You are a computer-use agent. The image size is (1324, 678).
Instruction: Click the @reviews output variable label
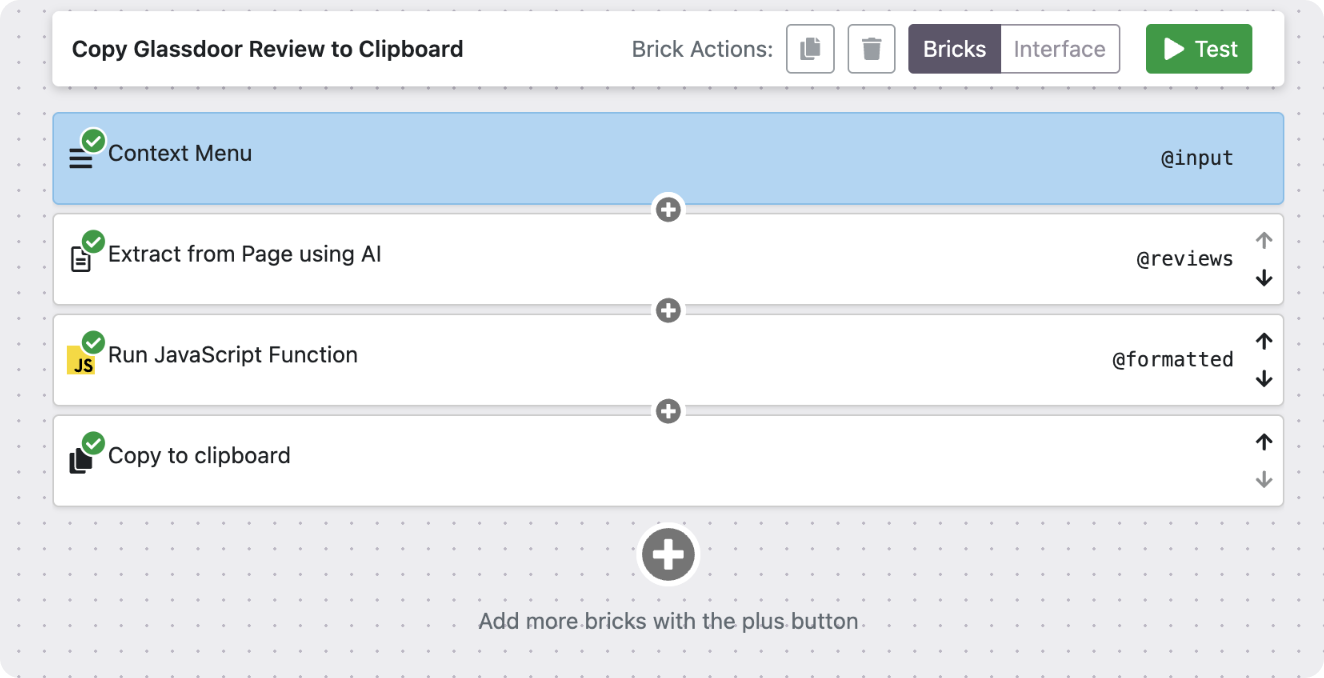tap(1185, 259)
